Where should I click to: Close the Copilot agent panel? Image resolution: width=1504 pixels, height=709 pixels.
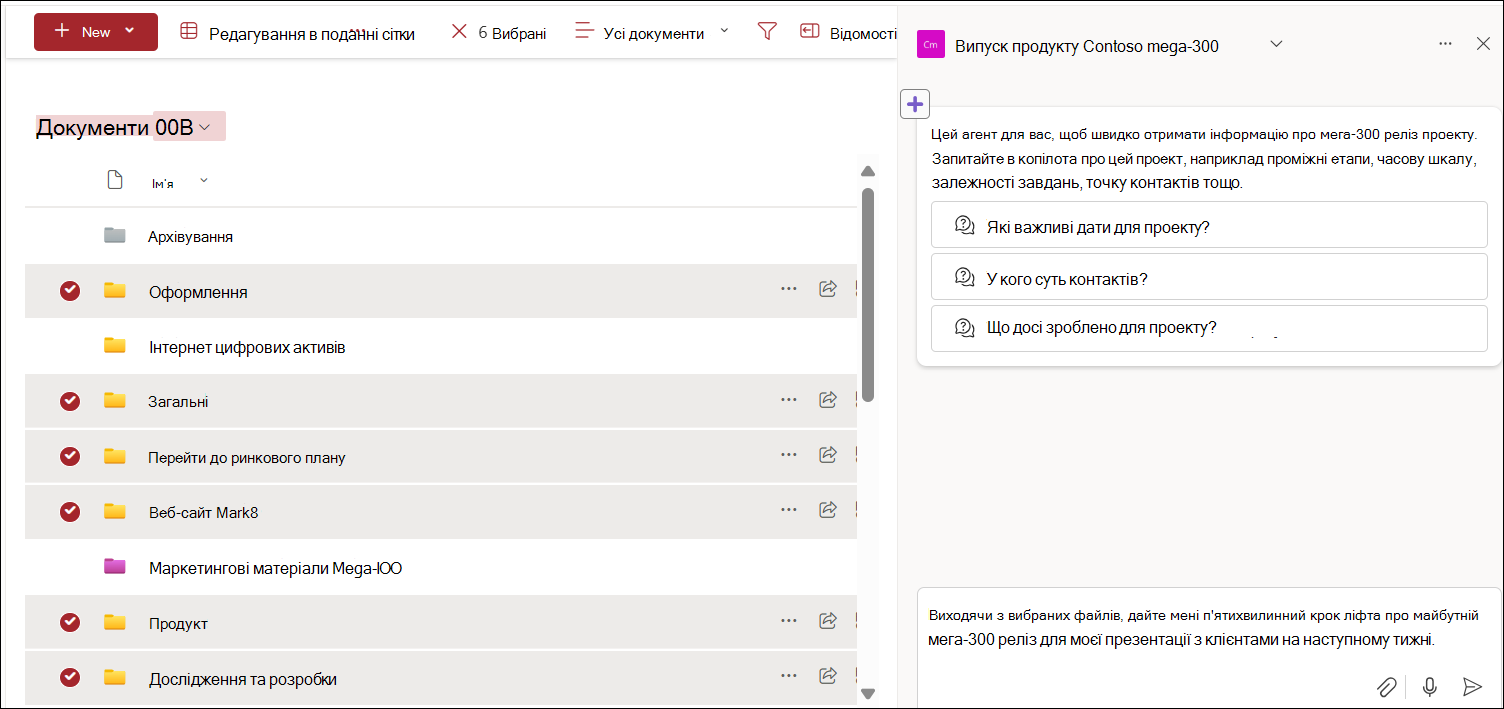(1483, 43)
